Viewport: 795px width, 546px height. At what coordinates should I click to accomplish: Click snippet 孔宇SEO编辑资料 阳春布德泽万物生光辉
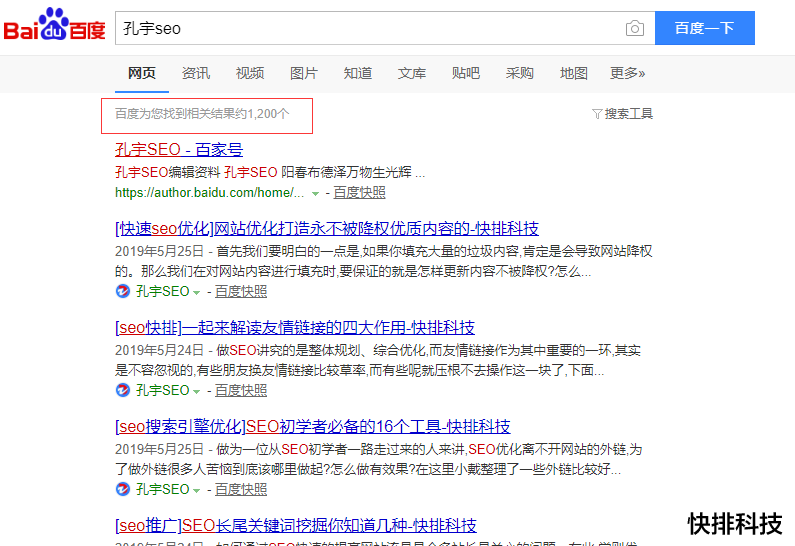[270, 172]
